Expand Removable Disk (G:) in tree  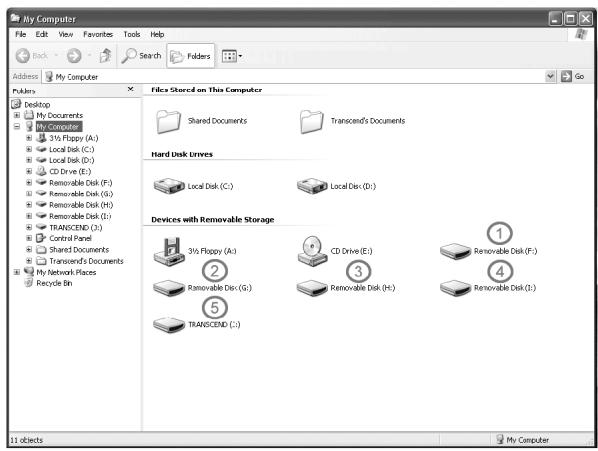click(x=29, y=194)
